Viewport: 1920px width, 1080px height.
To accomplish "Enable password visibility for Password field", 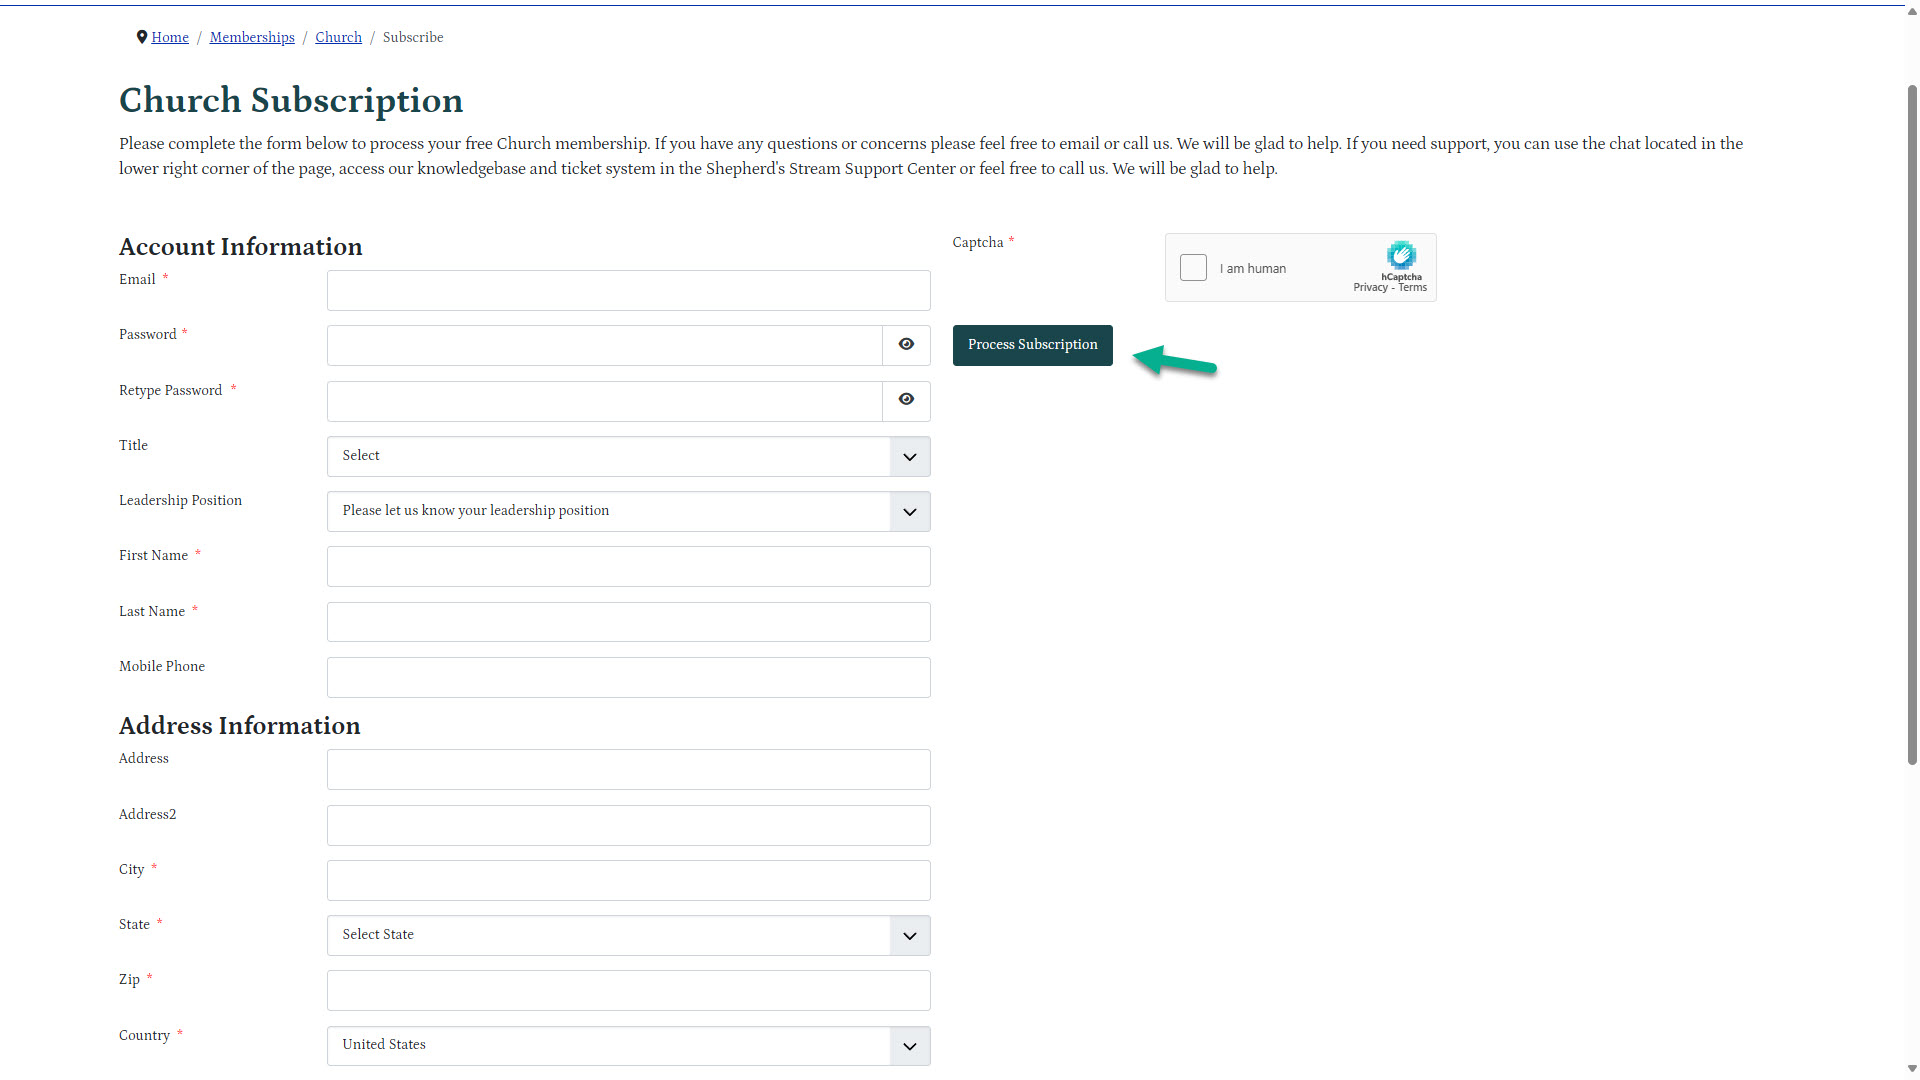I will (x=906, y=344).
